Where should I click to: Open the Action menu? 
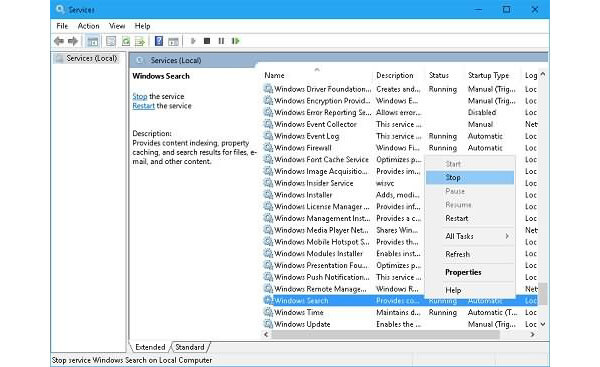click(88, 26)
